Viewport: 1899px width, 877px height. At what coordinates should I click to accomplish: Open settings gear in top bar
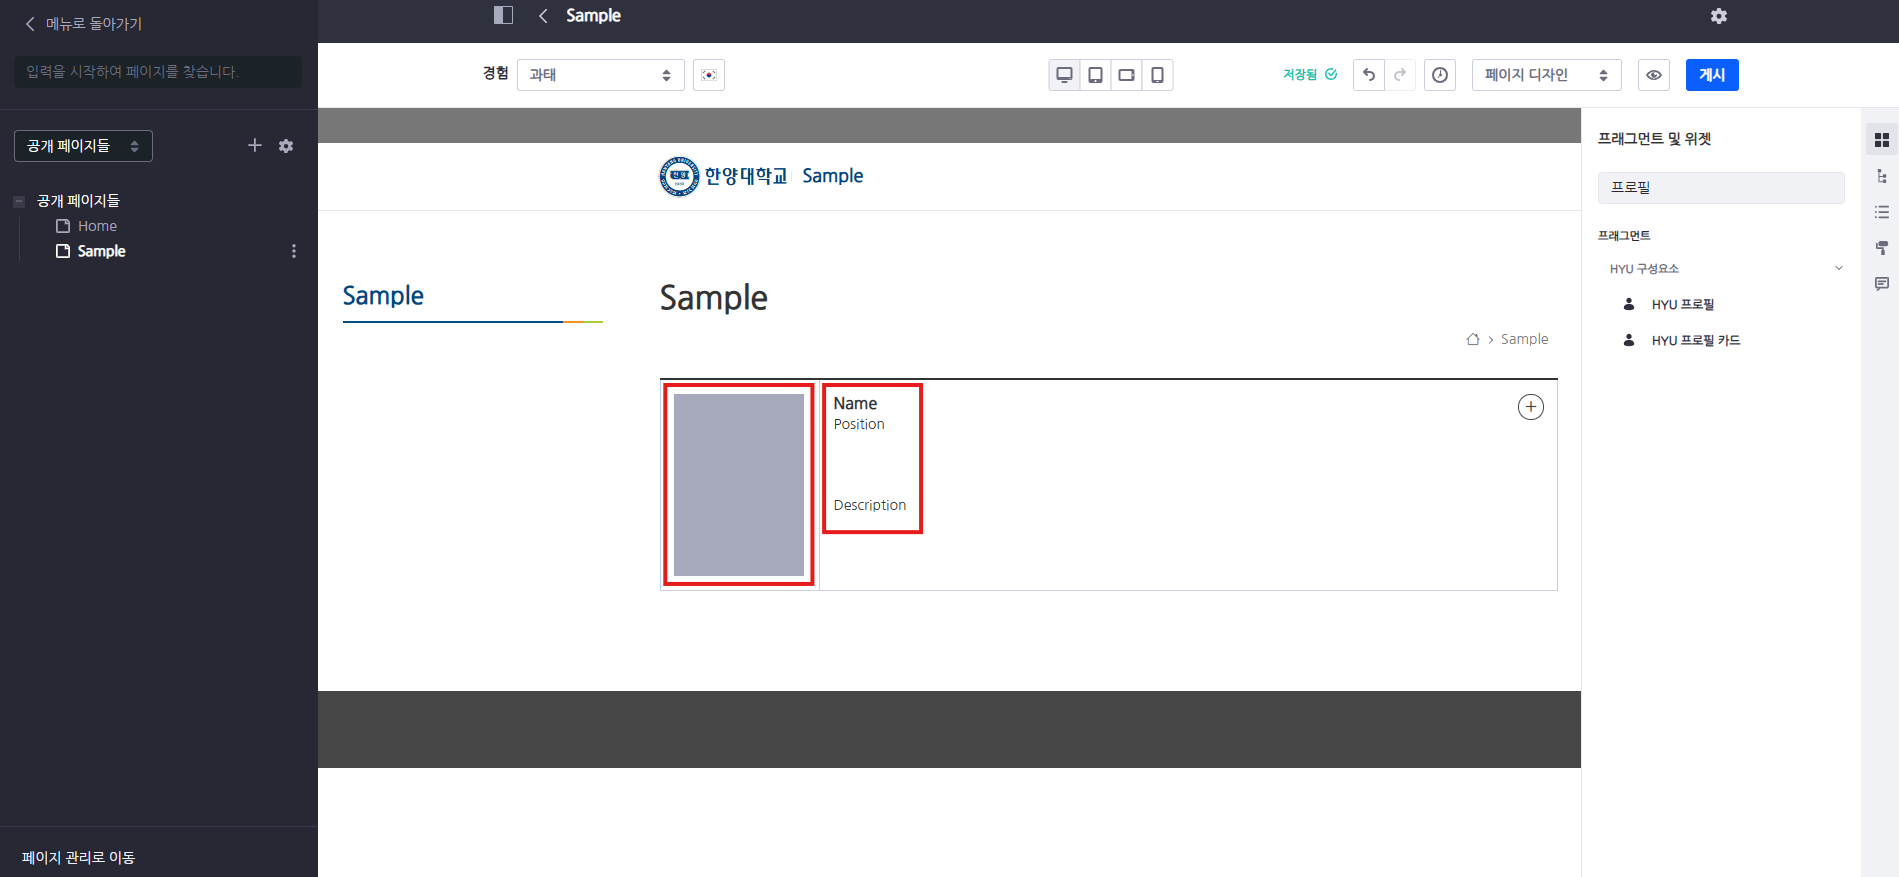click(x=1718, y=16)
